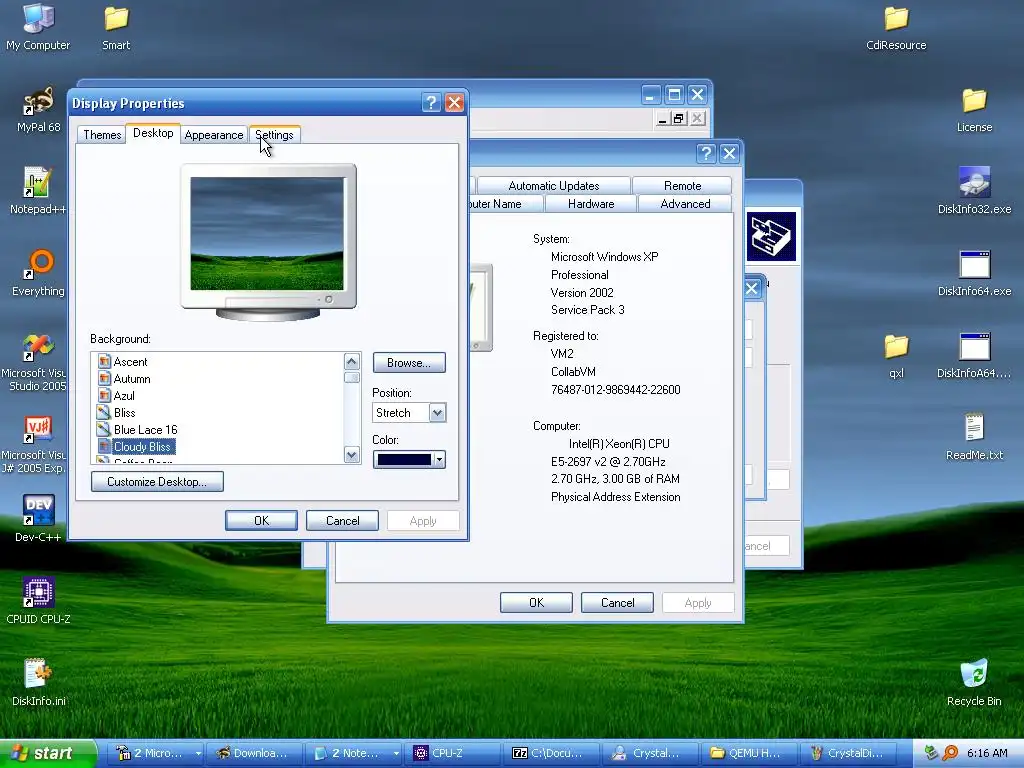
Task: Launch CPUID CPU-Z desktop shortcut
Action: pos(38,601)
